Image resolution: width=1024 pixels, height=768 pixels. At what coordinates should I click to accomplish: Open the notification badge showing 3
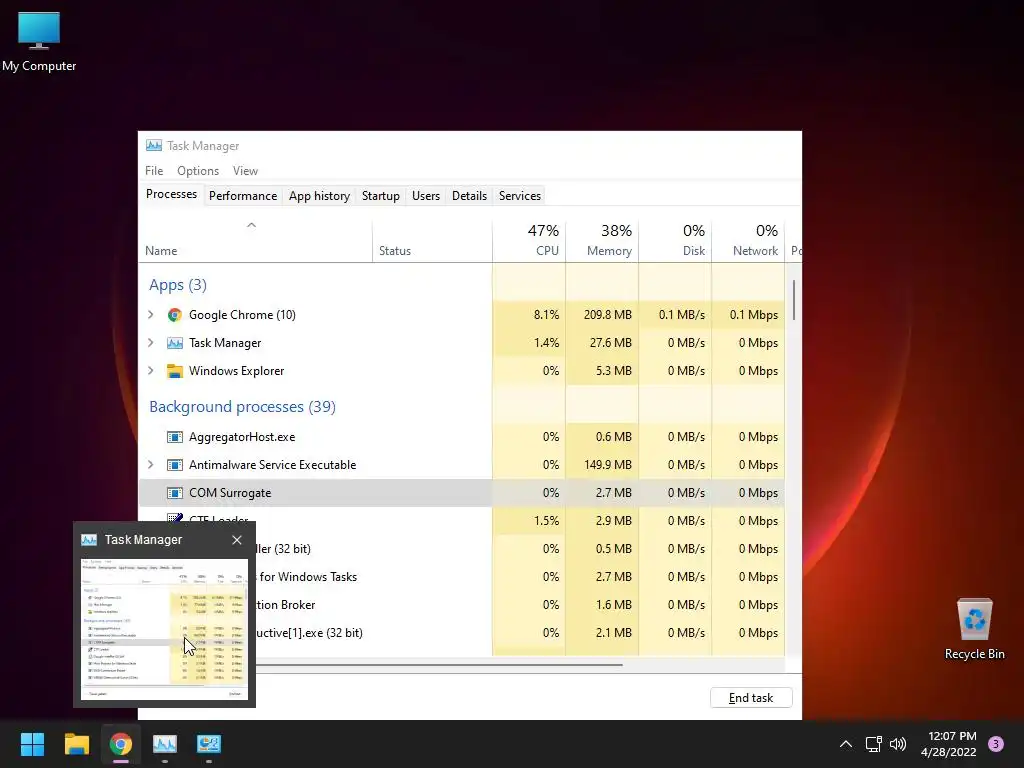(x=996, y=744)
